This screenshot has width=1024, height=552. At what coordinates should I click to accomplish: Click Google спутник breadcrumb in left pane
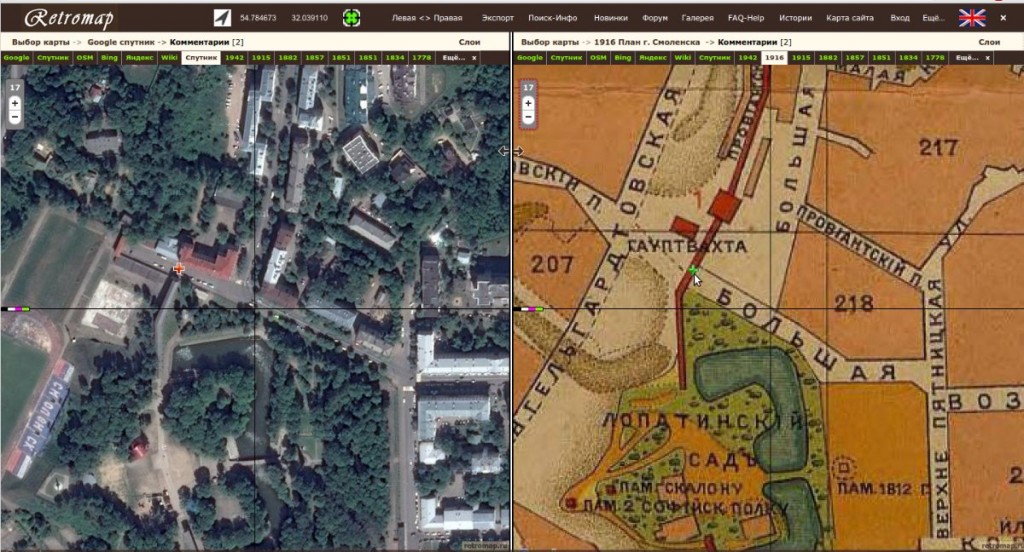121,42
